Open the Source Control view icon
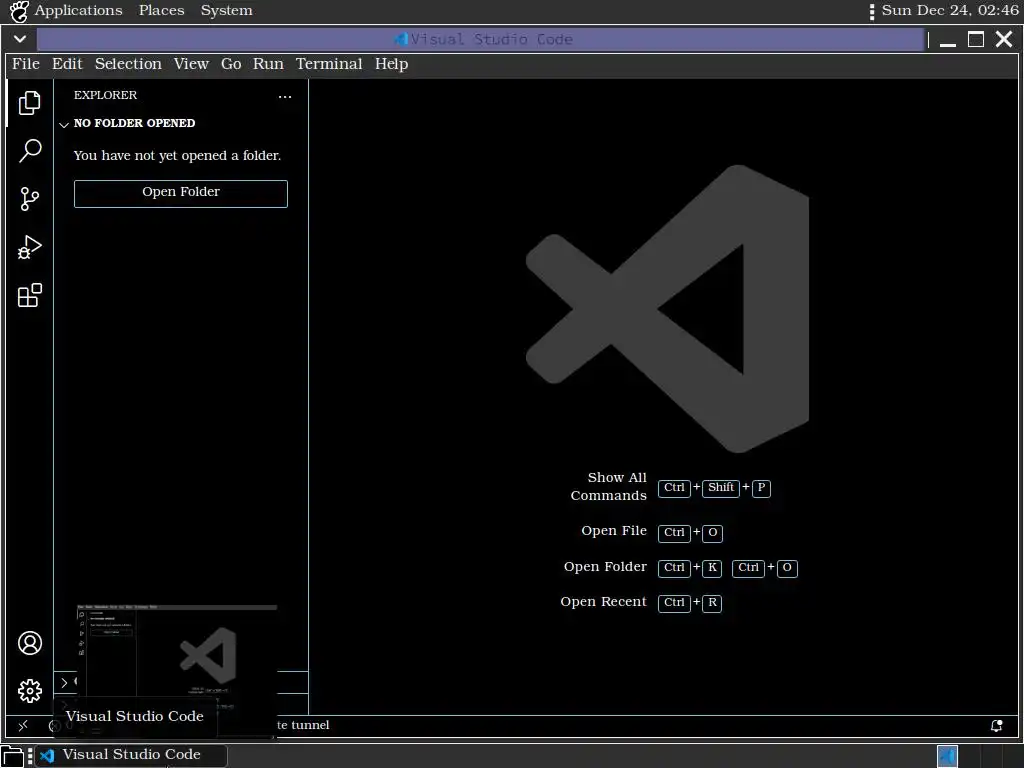The width and height of the screenshot is (1024, 768). (x=29, y=199)
